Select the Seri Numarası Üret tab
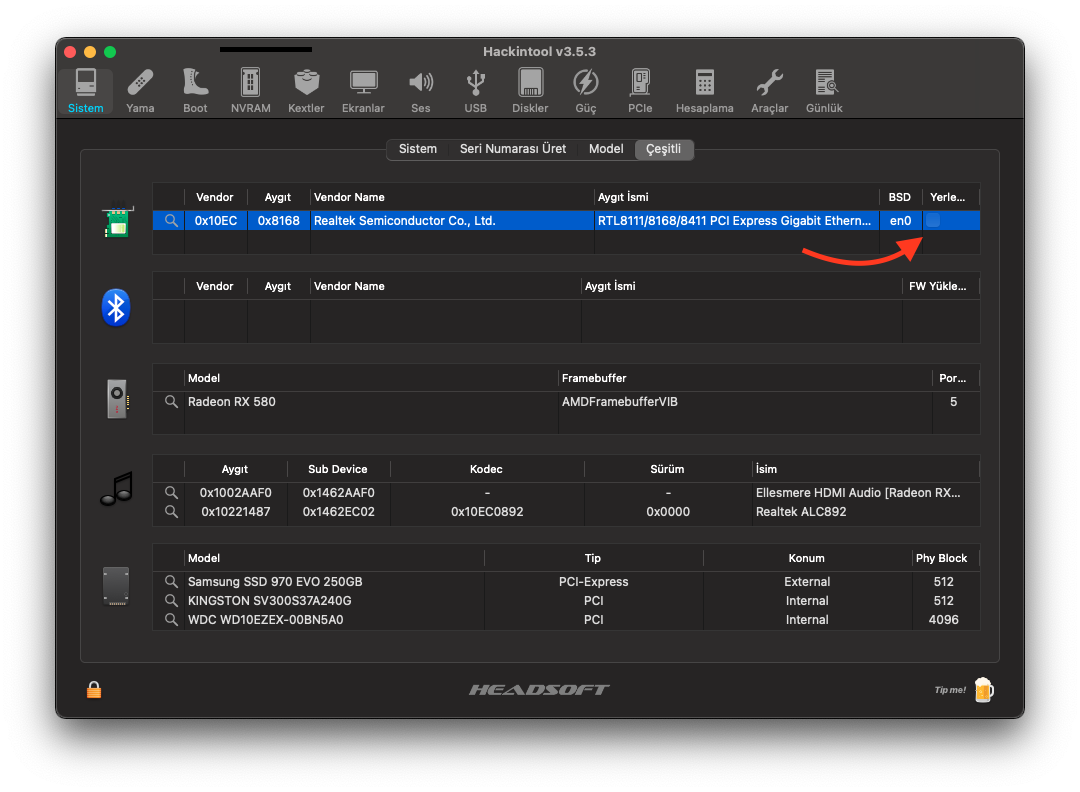 (x=512, y=149)
